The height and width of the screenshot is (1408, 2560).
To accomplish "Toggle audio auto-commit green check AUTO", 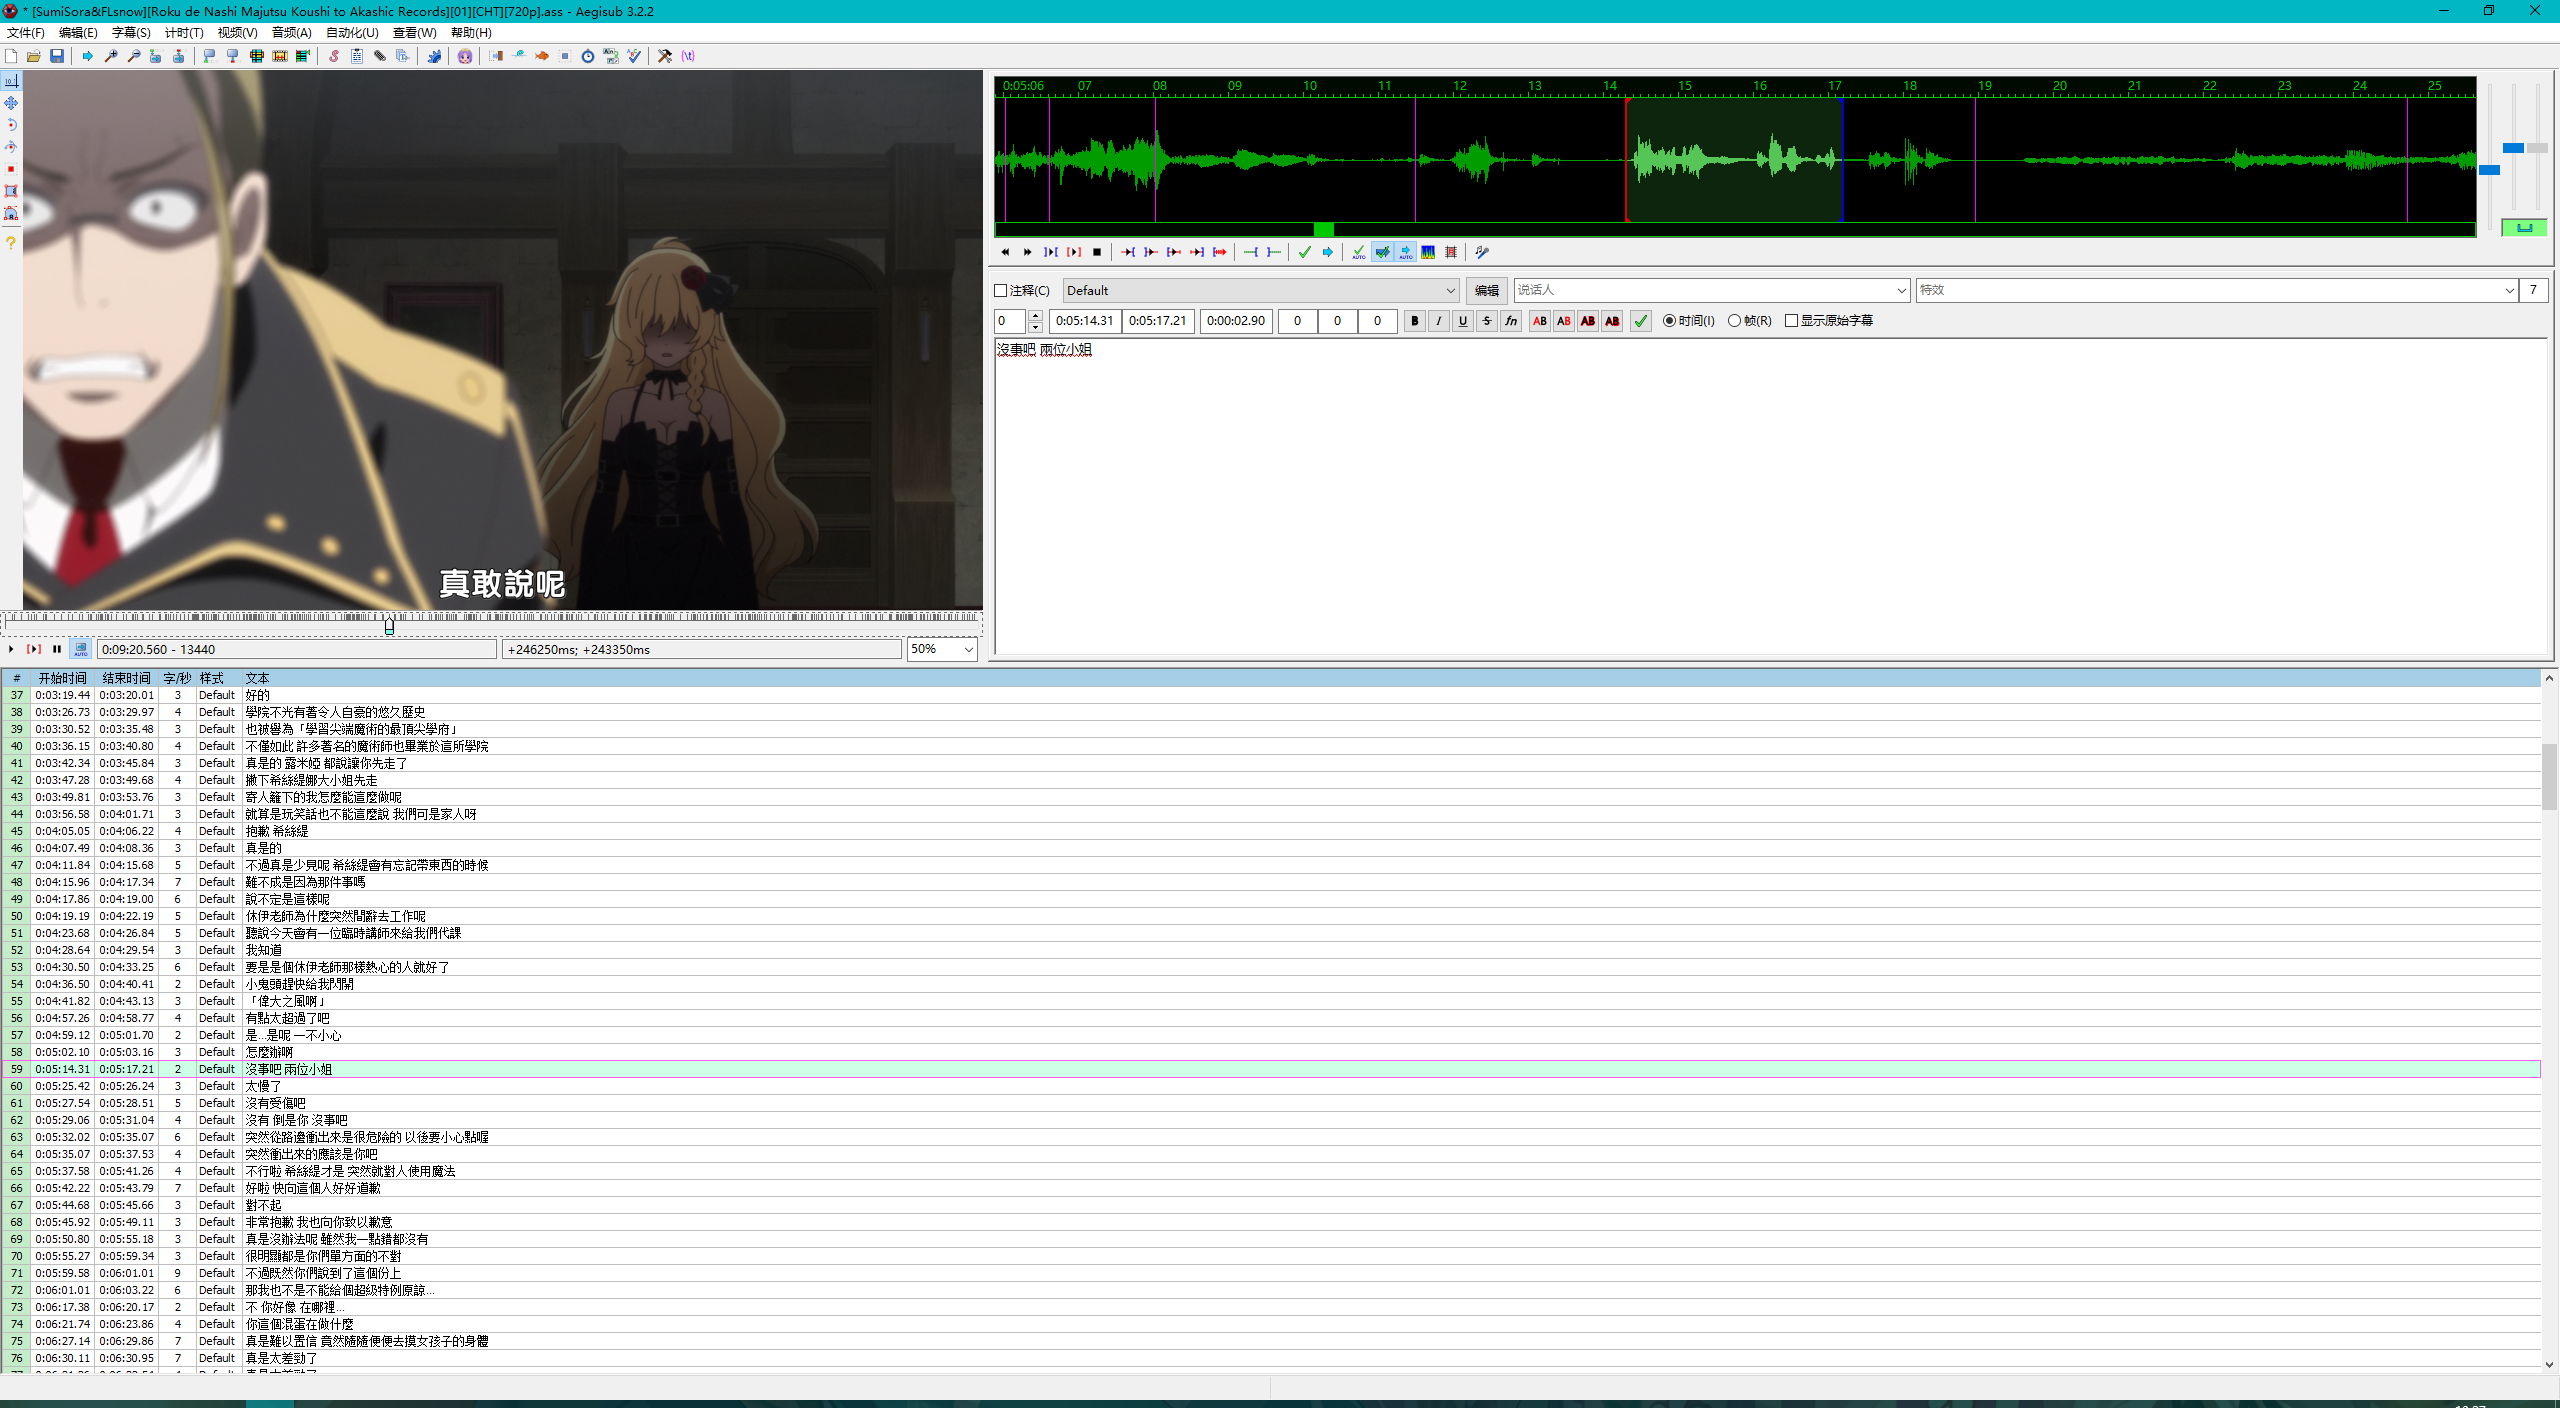I will coord(1359,252).
